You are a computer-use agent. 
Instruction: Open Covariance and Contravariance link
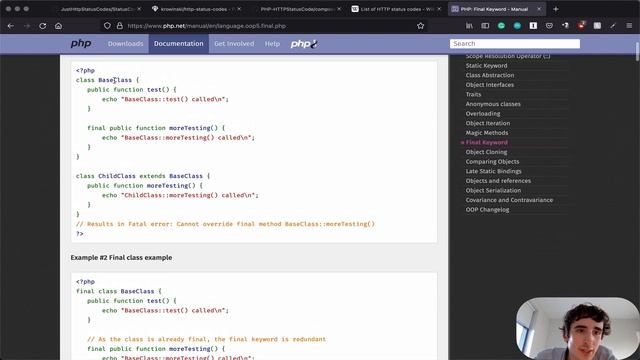click(509, 200)
